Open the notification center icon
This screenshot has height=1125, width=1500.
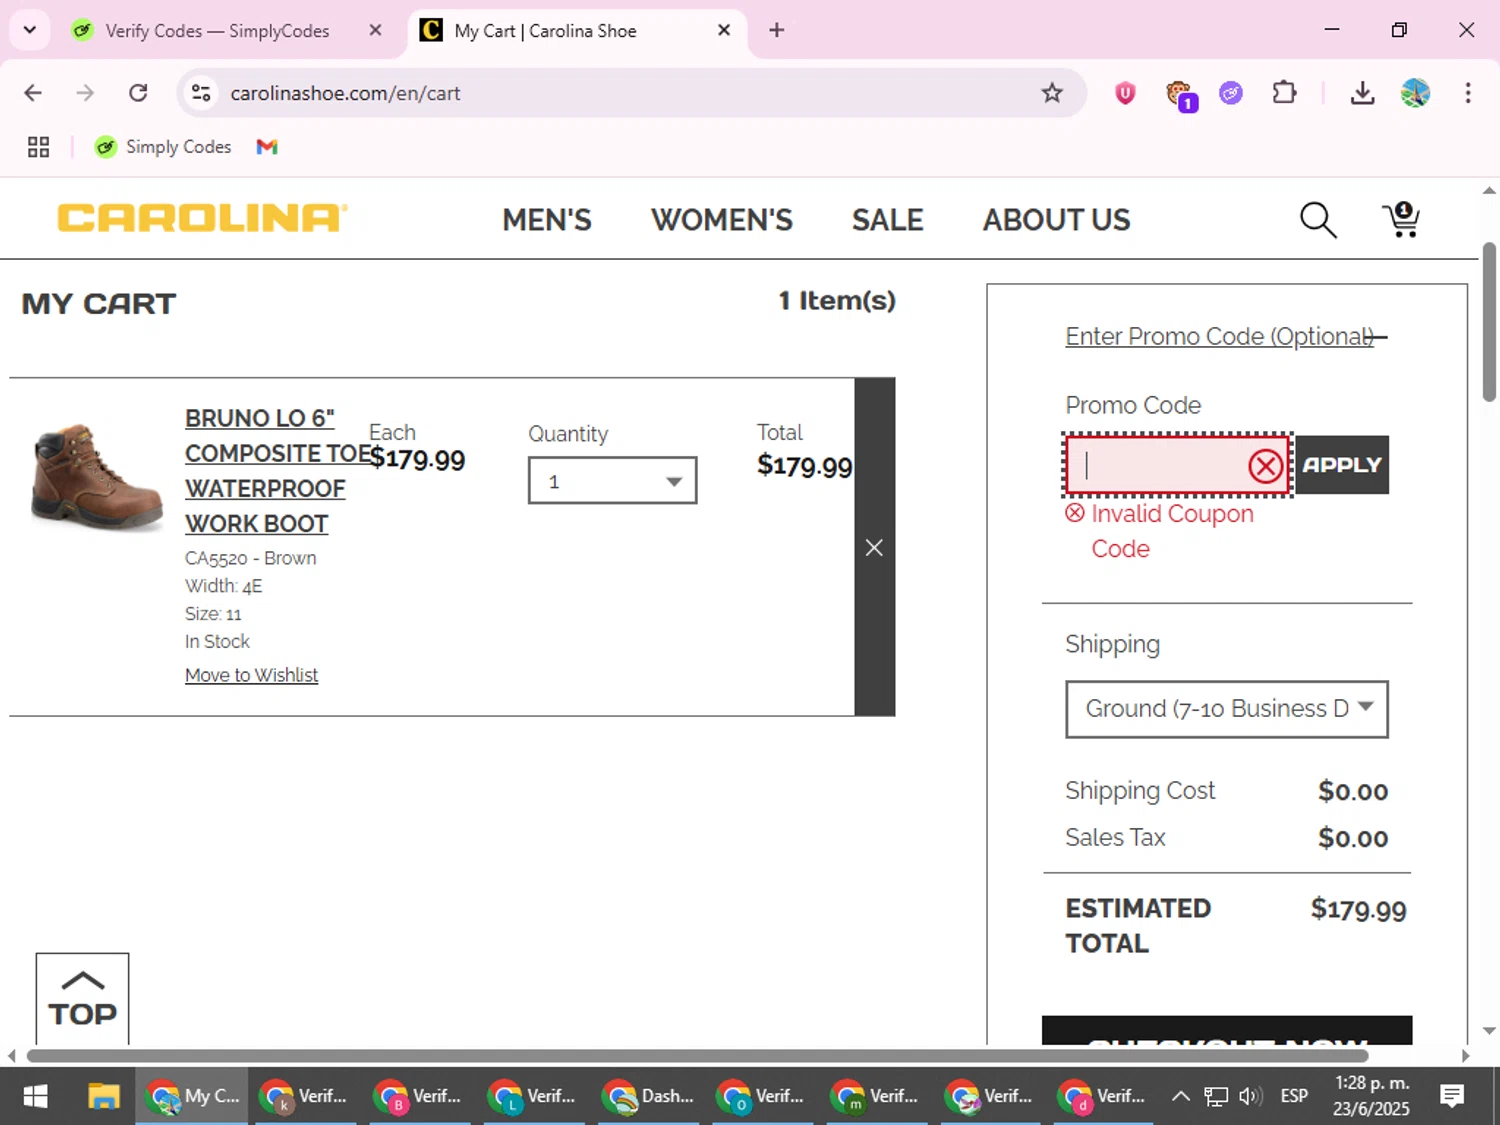coord(1452,1096)
